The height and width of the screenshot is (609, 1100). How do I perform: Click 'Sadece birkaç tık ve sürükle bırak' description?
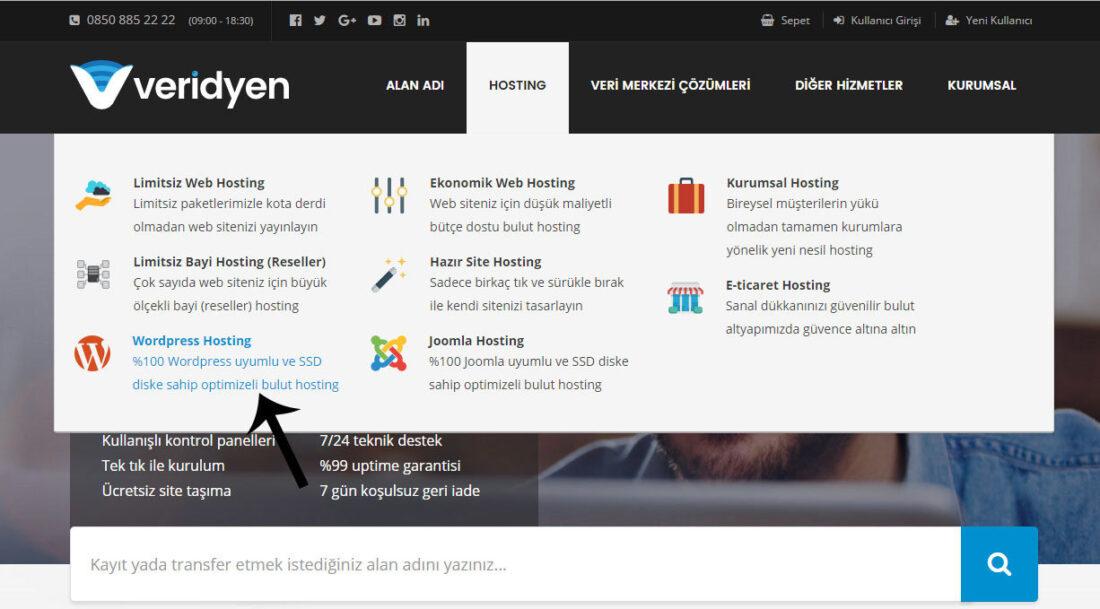tap(527, 282)
